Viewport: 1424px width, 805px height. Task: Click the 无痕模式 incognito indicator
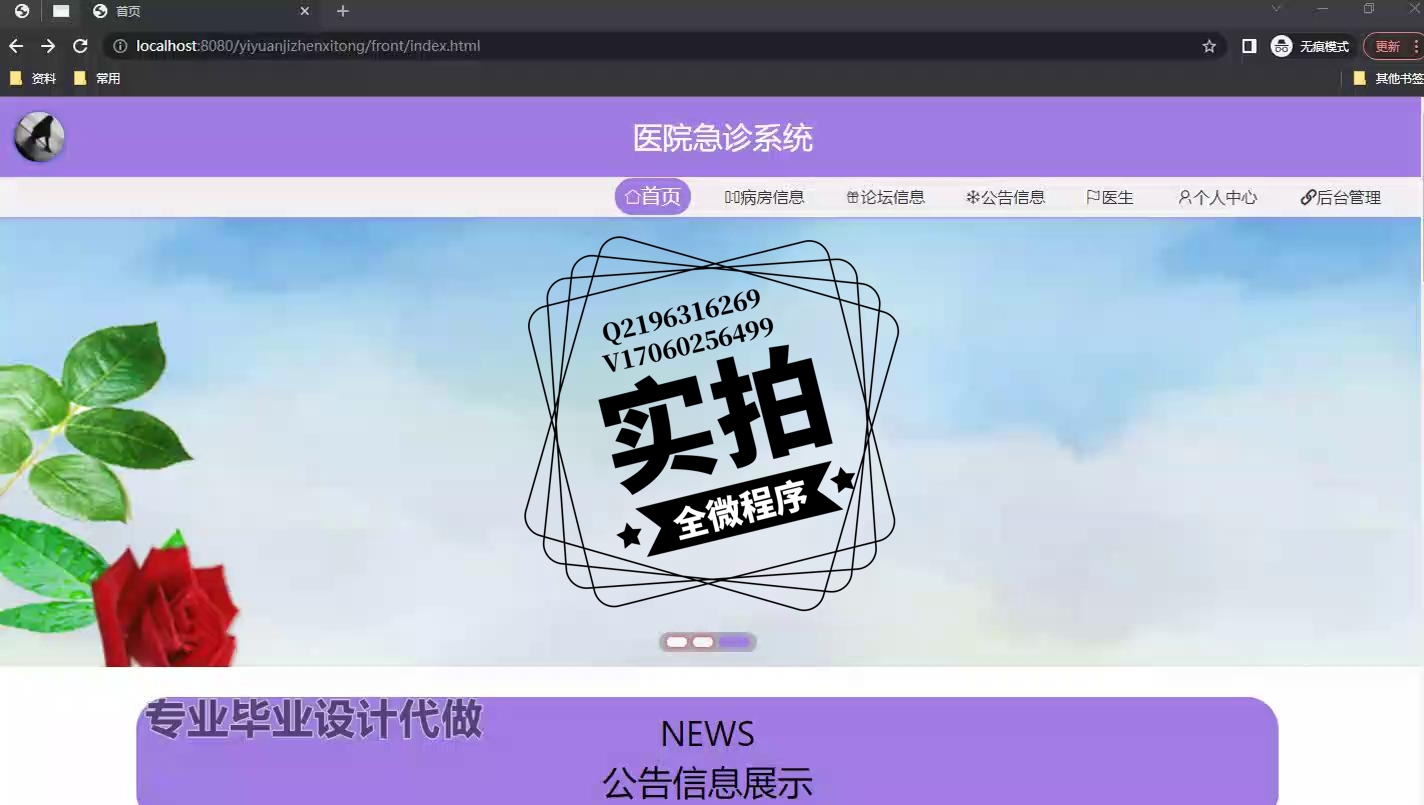[x=1310, y=46]
